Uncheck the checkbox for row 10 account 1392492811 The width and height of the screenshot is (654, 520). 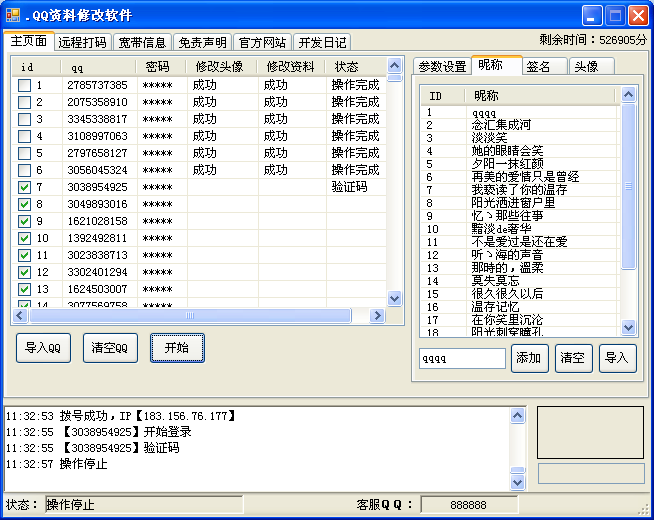[24, 238]
